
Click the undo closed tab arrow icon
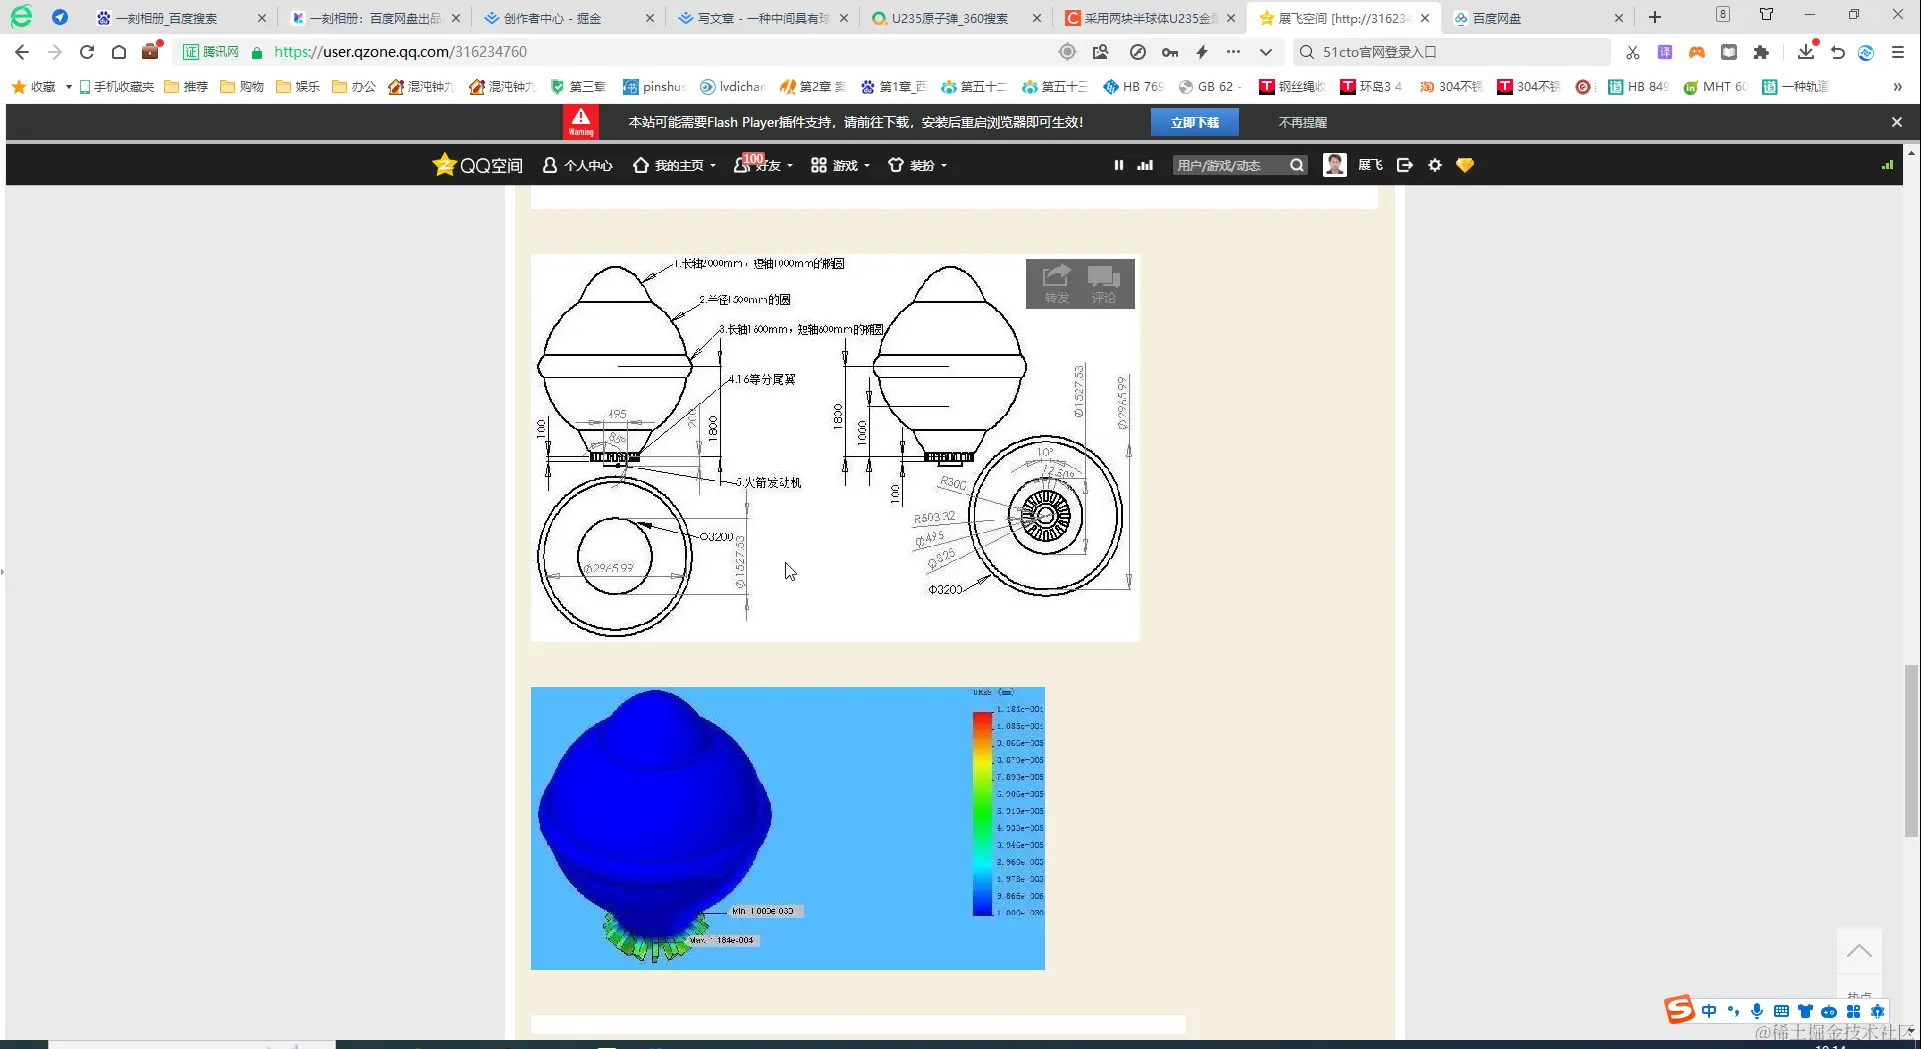pos(1838,52)
